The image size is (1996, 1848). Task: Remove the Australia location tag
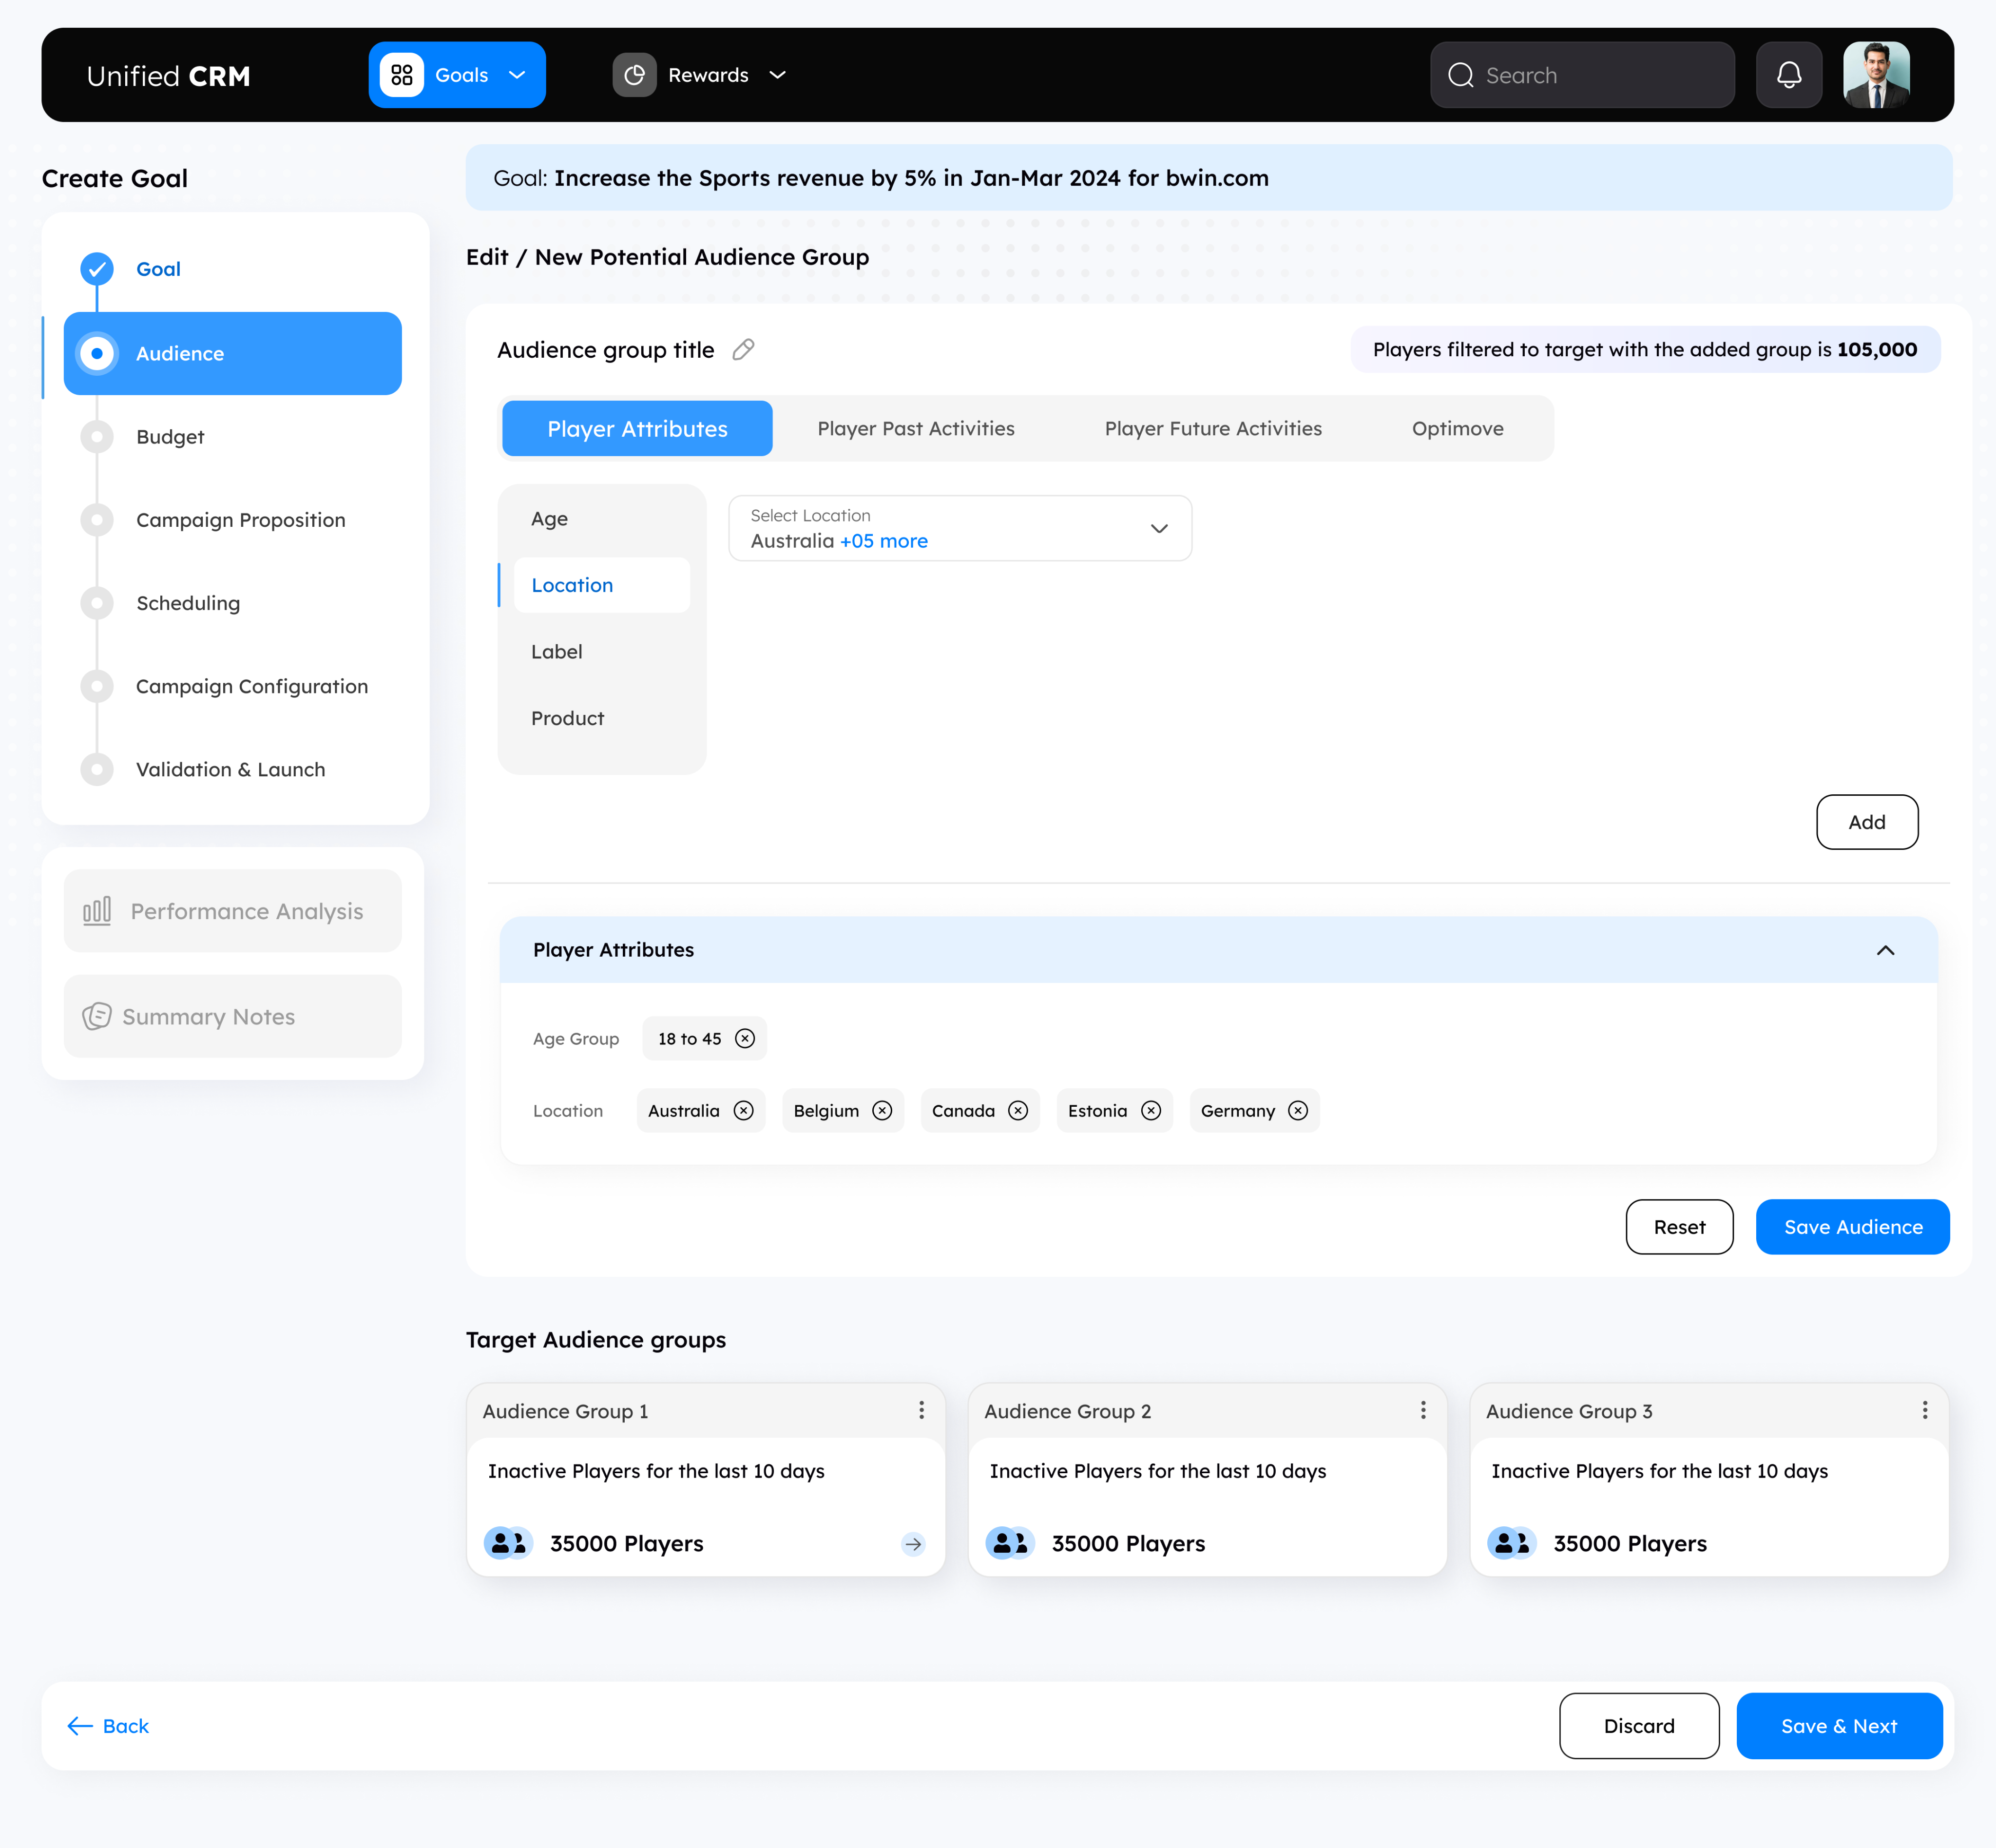tap(743, 1111)
